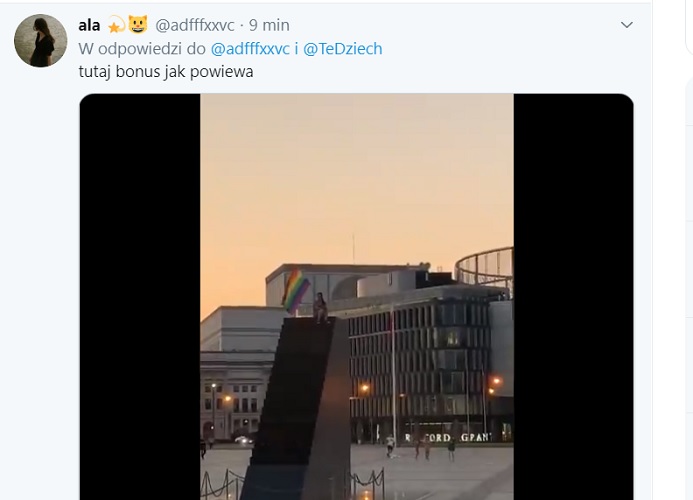The width and height of the screenshot is (693, 500).
Task: Click the left black letterbox of video
Action: (x=140, y=297)
